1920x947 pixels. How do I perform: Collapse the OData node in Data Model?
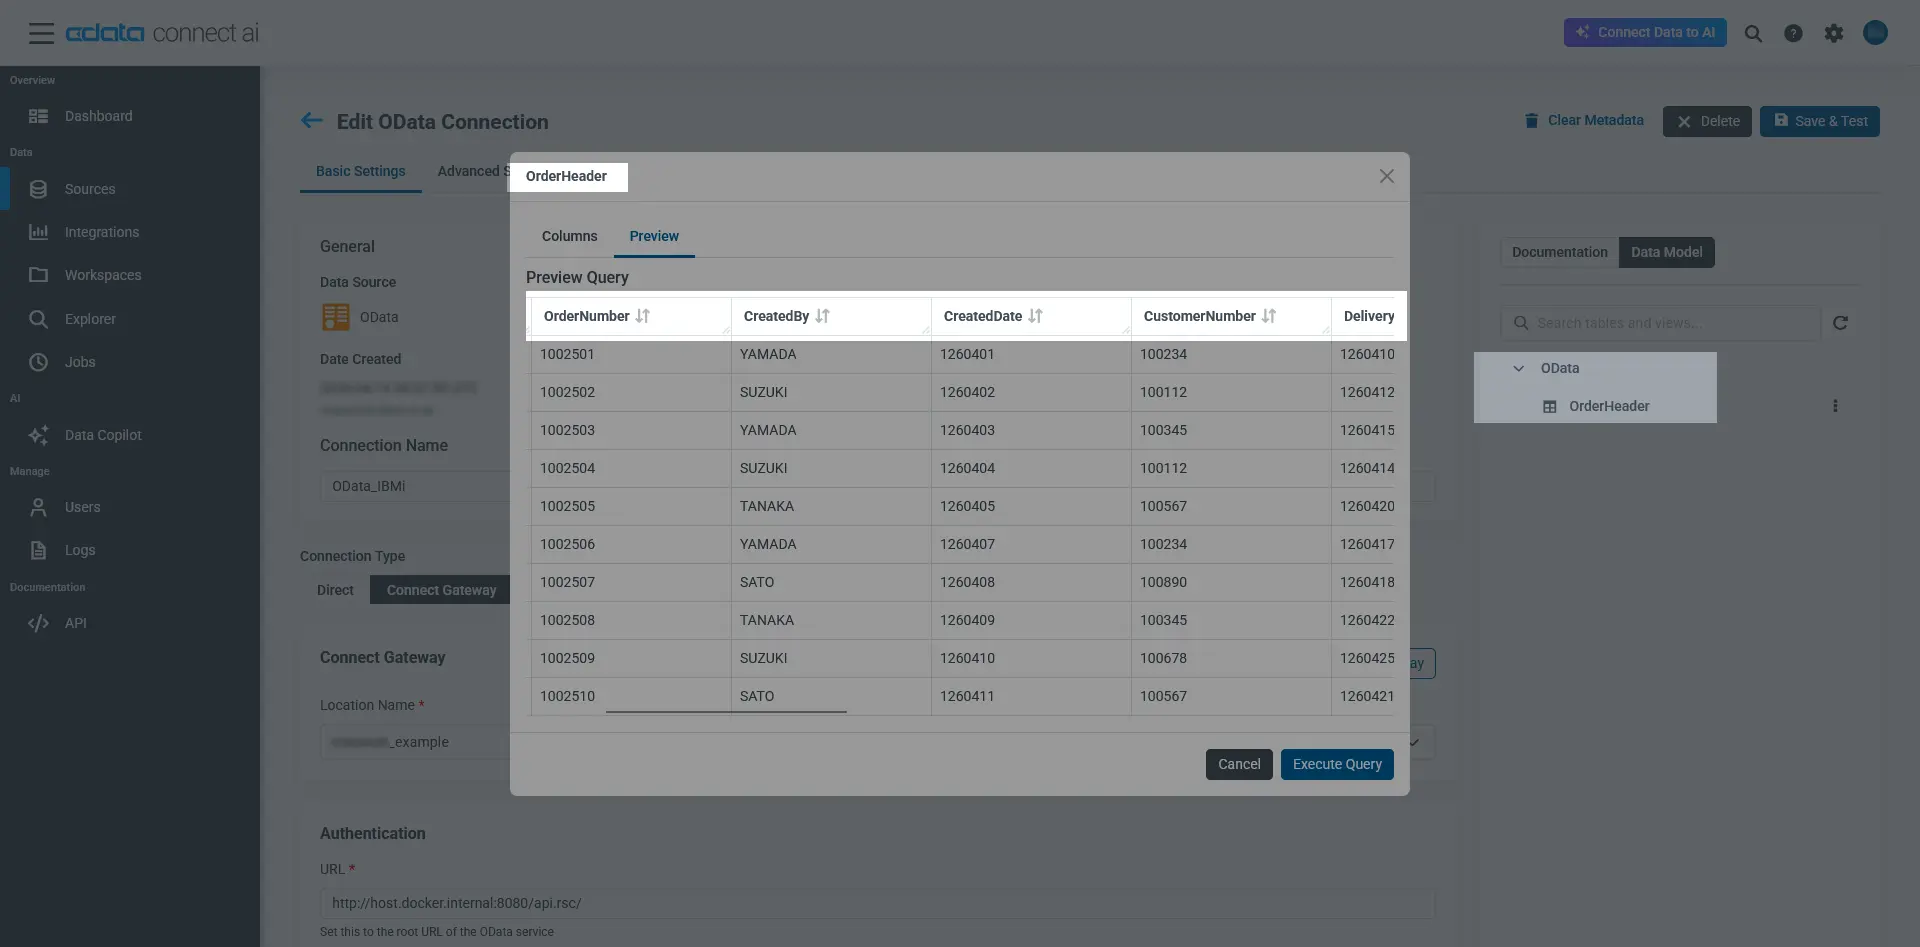pyautogui.click(x=1519, y=368)
